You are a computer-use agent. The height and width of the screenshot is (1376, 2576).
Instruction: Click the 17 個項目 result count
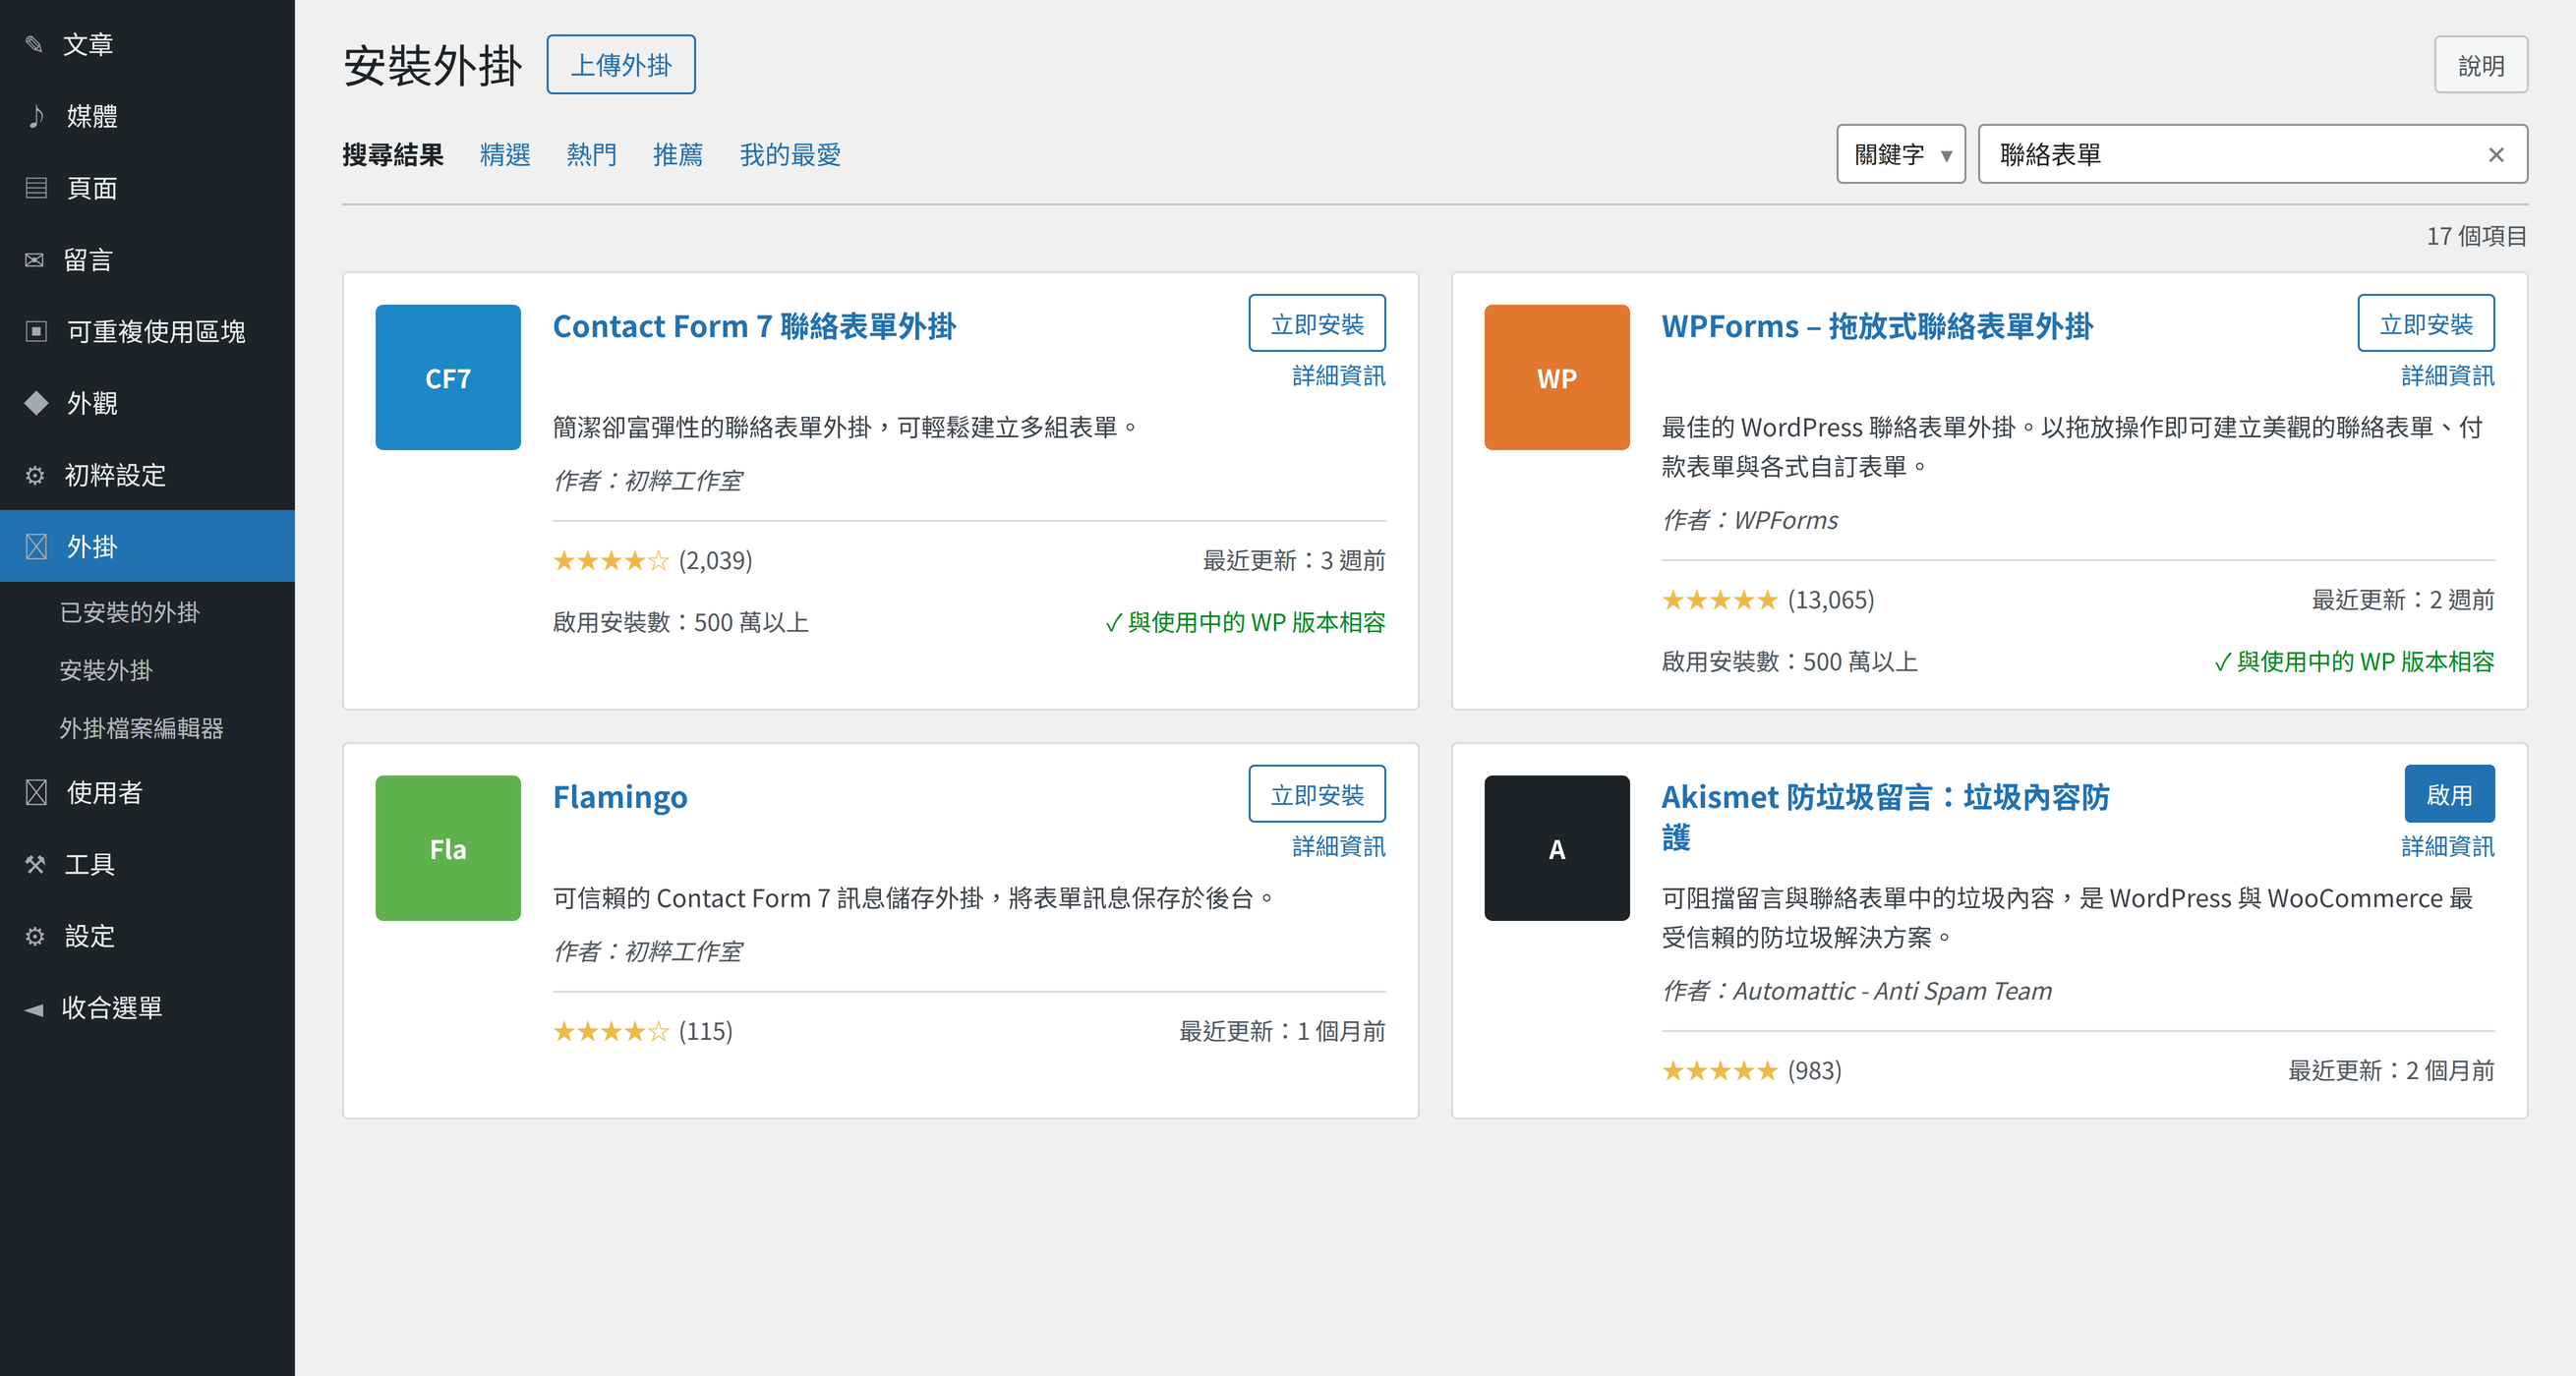[2477, 236]
